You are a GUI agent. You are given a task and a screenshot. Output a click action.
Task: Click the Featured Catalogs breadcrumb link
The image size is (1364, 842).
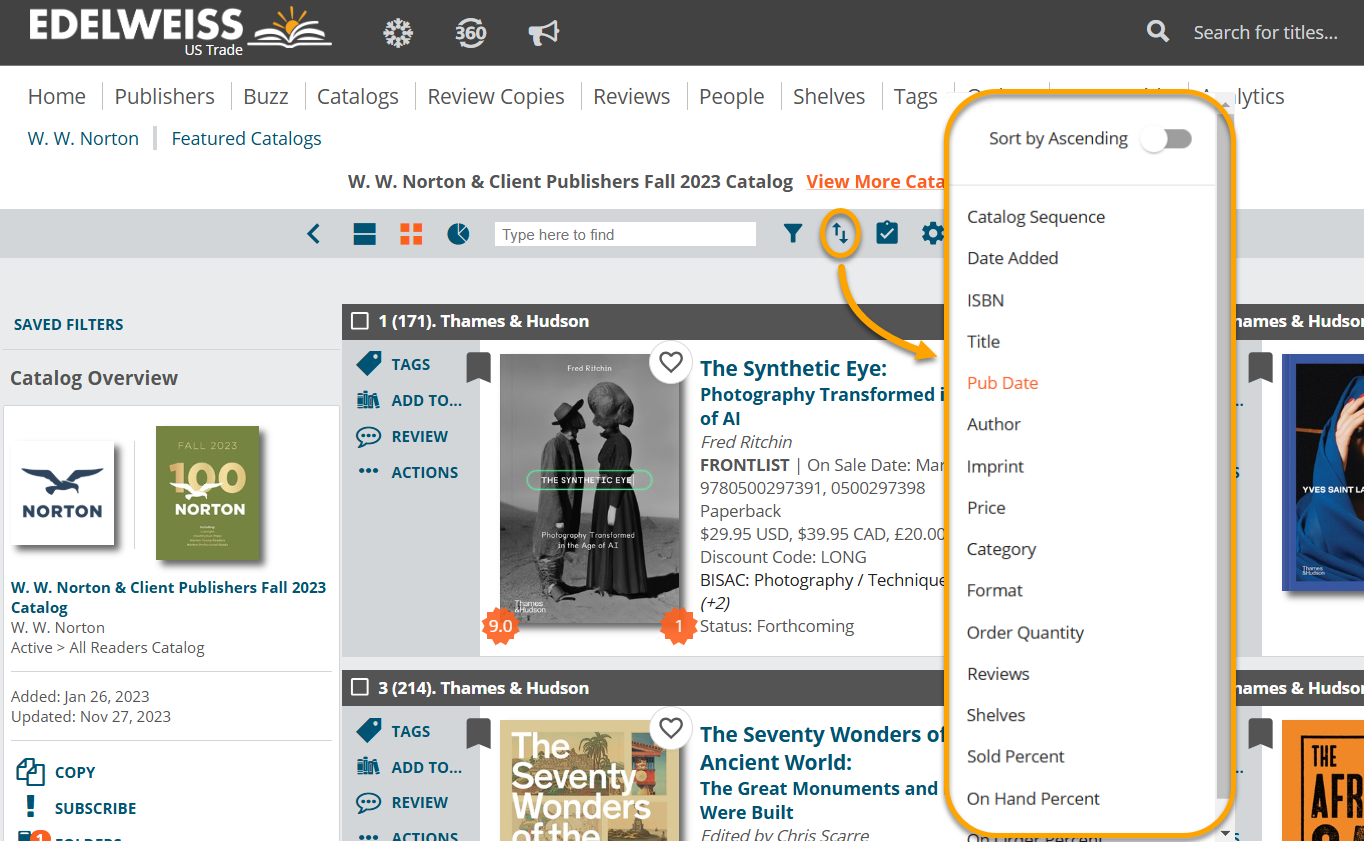click(246, 139)
